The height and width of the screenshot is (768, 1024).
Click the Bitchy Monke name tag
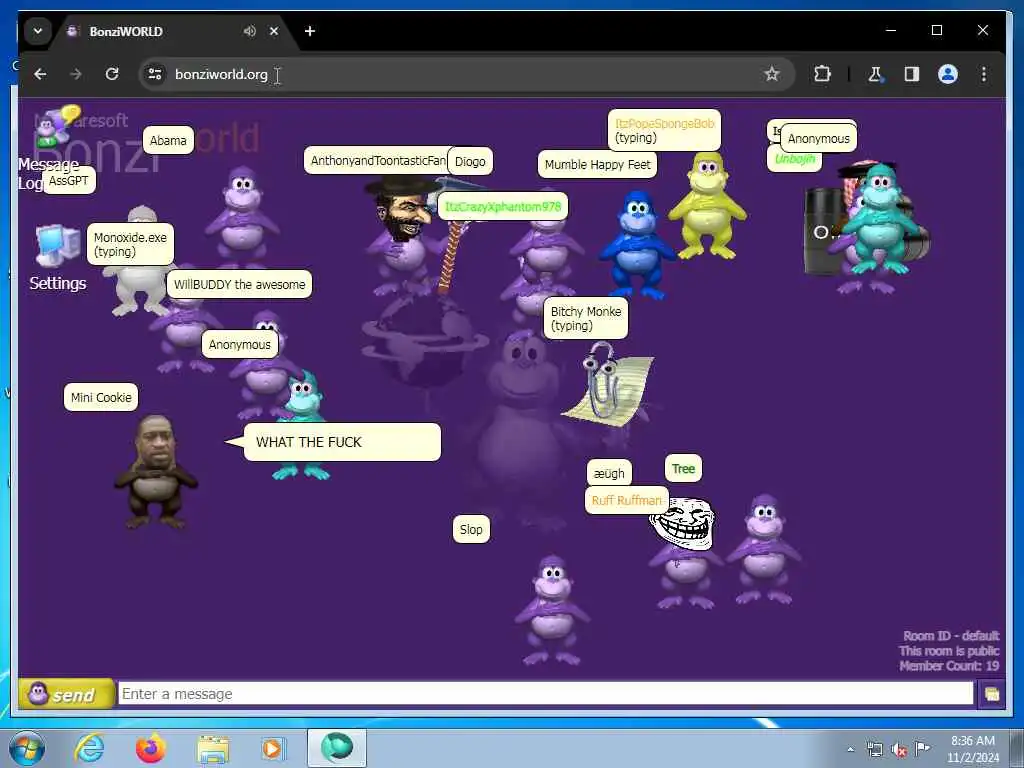[x=586, y=319]
